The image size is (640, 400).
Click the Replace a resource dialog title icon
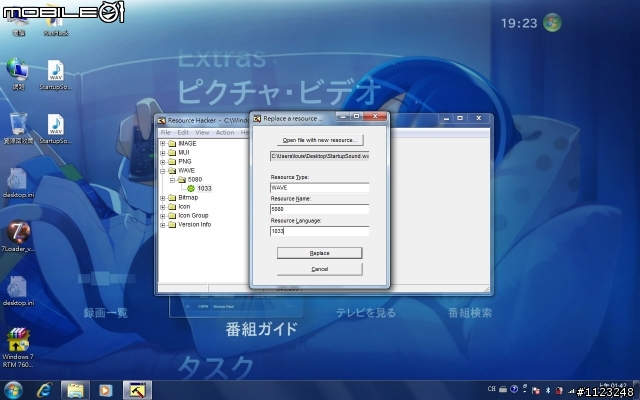(x=257, y=119)
